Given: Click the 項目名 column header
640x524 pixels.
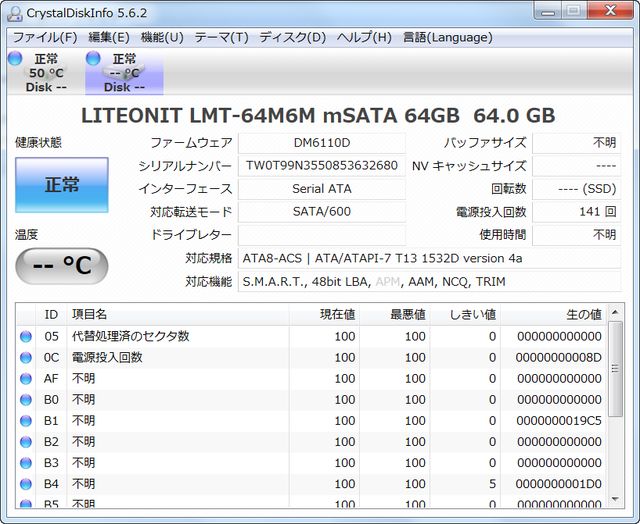Looking at the screenshot, I should [x=178, y=315].
